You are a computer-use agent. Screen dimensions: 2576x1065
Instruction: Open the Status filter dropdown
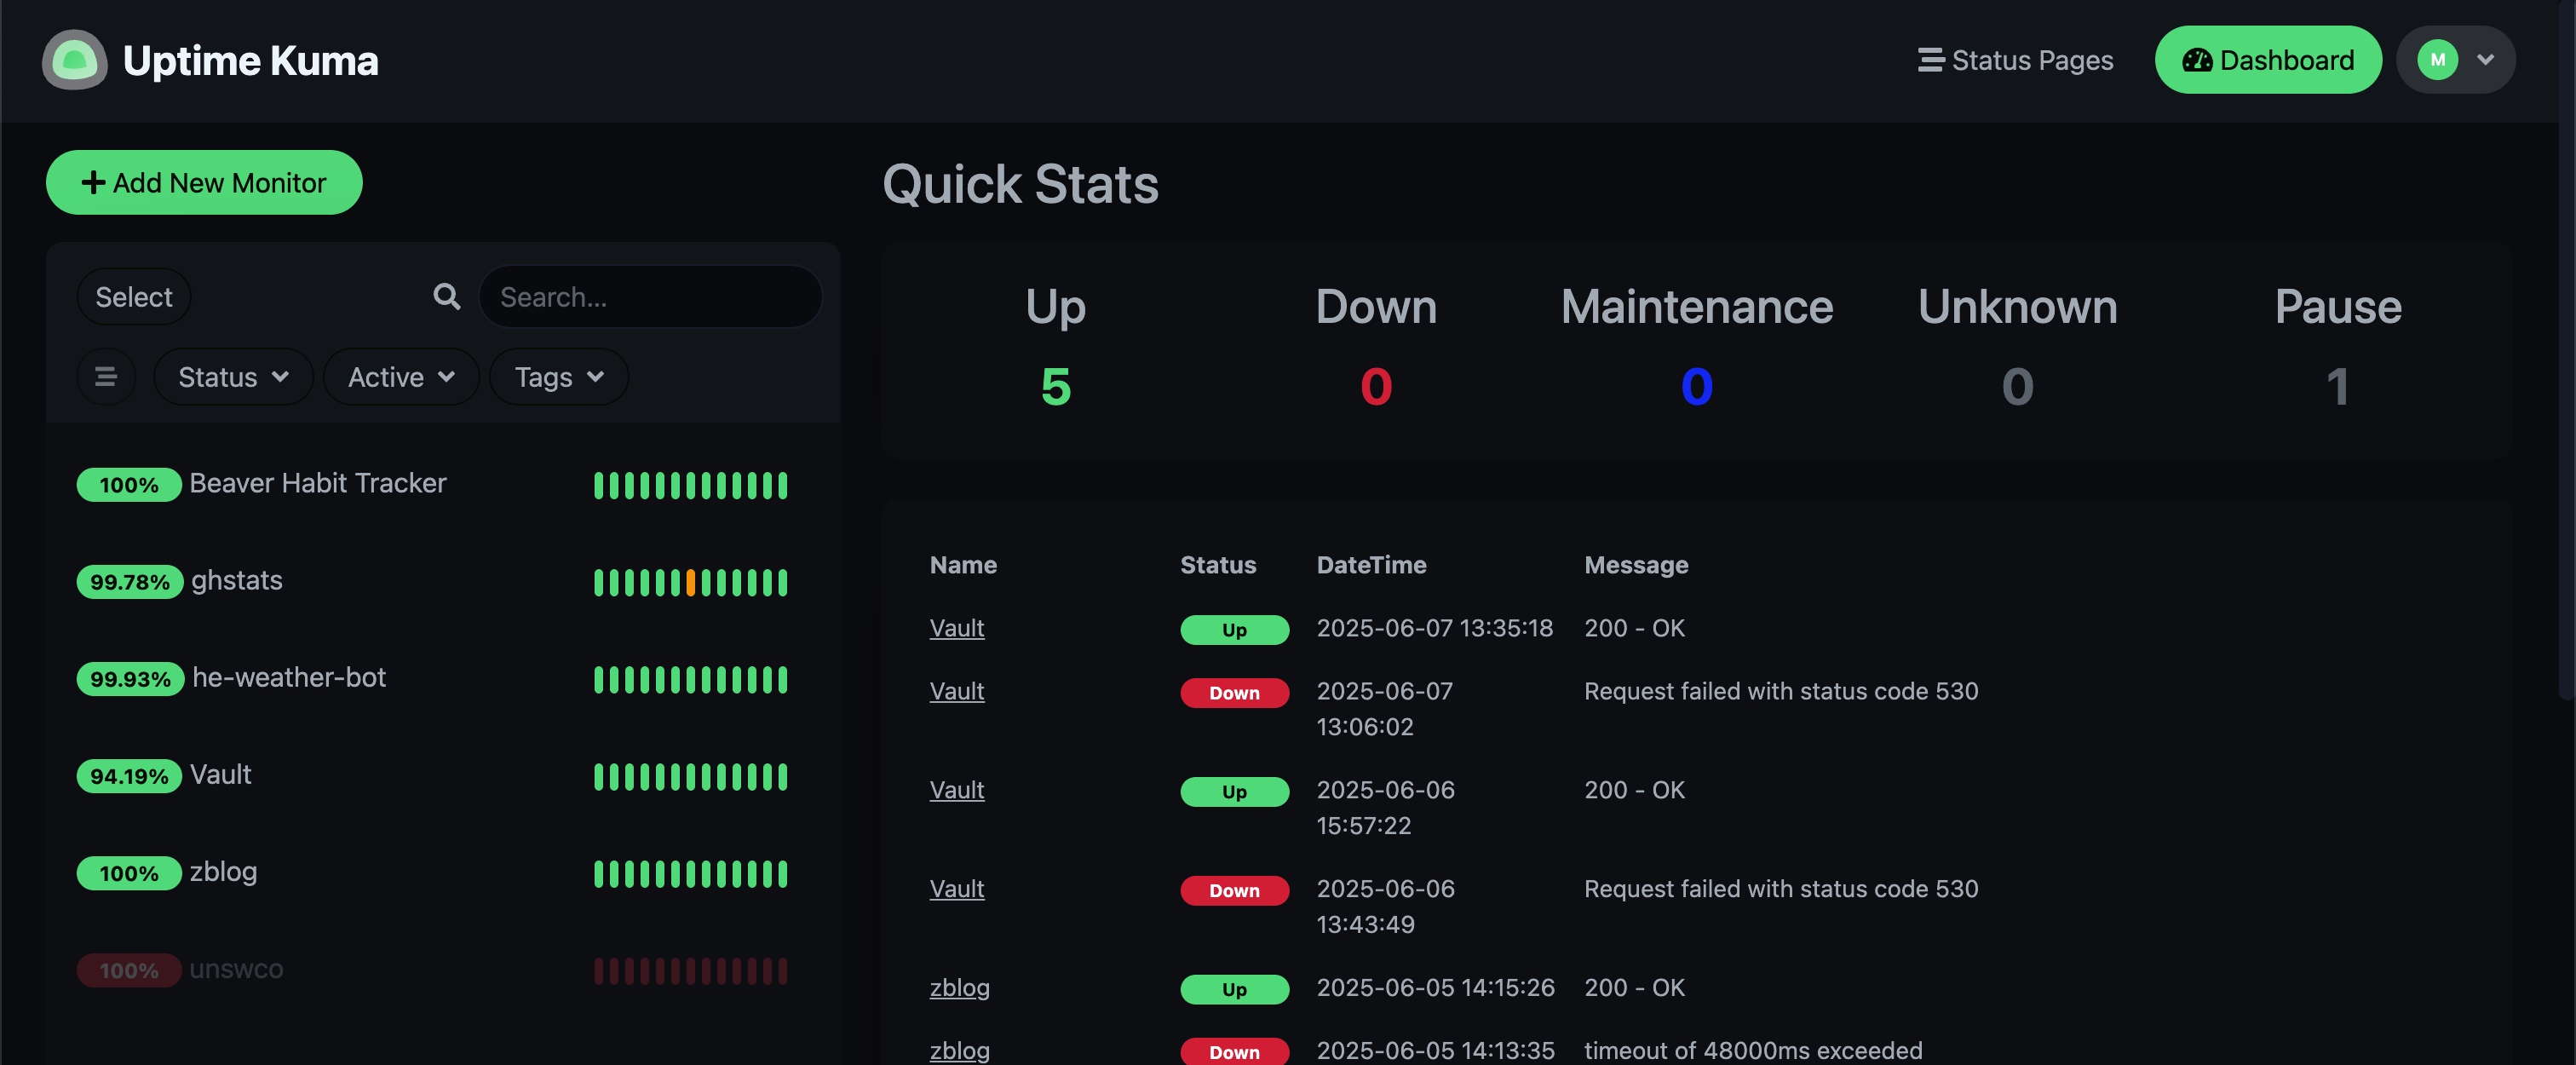pyautogui.click(x=232, y=377)
